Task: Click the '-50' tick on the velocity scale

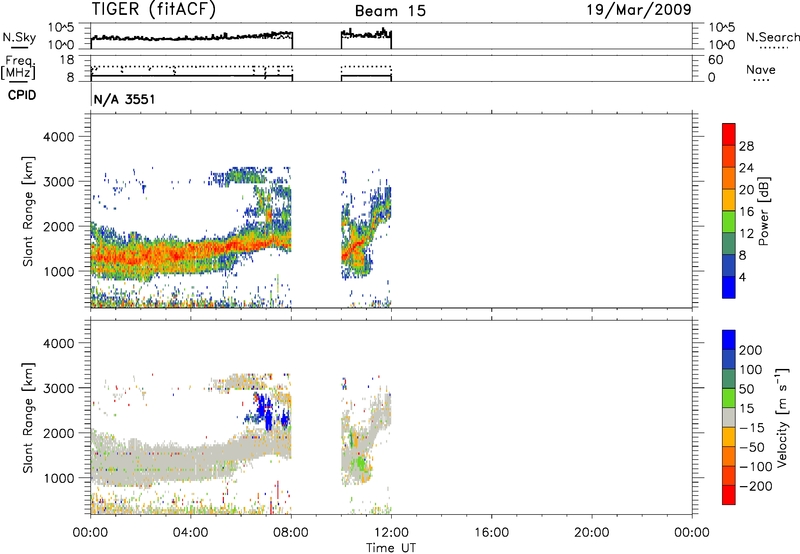Action: tap(751, 447)
